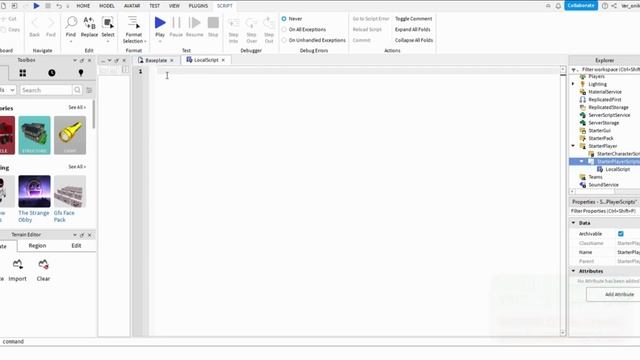Click Step Out in the Debugger group
This screenshot has width=640, height=360.
click(x=269, y=30)
